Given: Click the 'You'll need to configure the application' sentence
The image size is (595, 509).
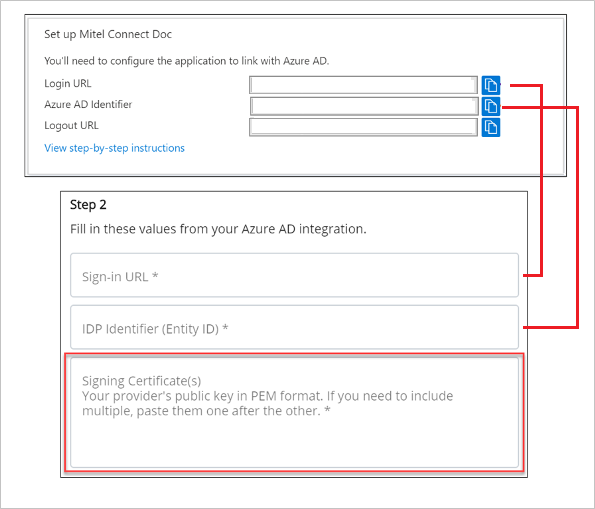Looking at the screenshot, I should pyautogui.click(x=186, y=61).
